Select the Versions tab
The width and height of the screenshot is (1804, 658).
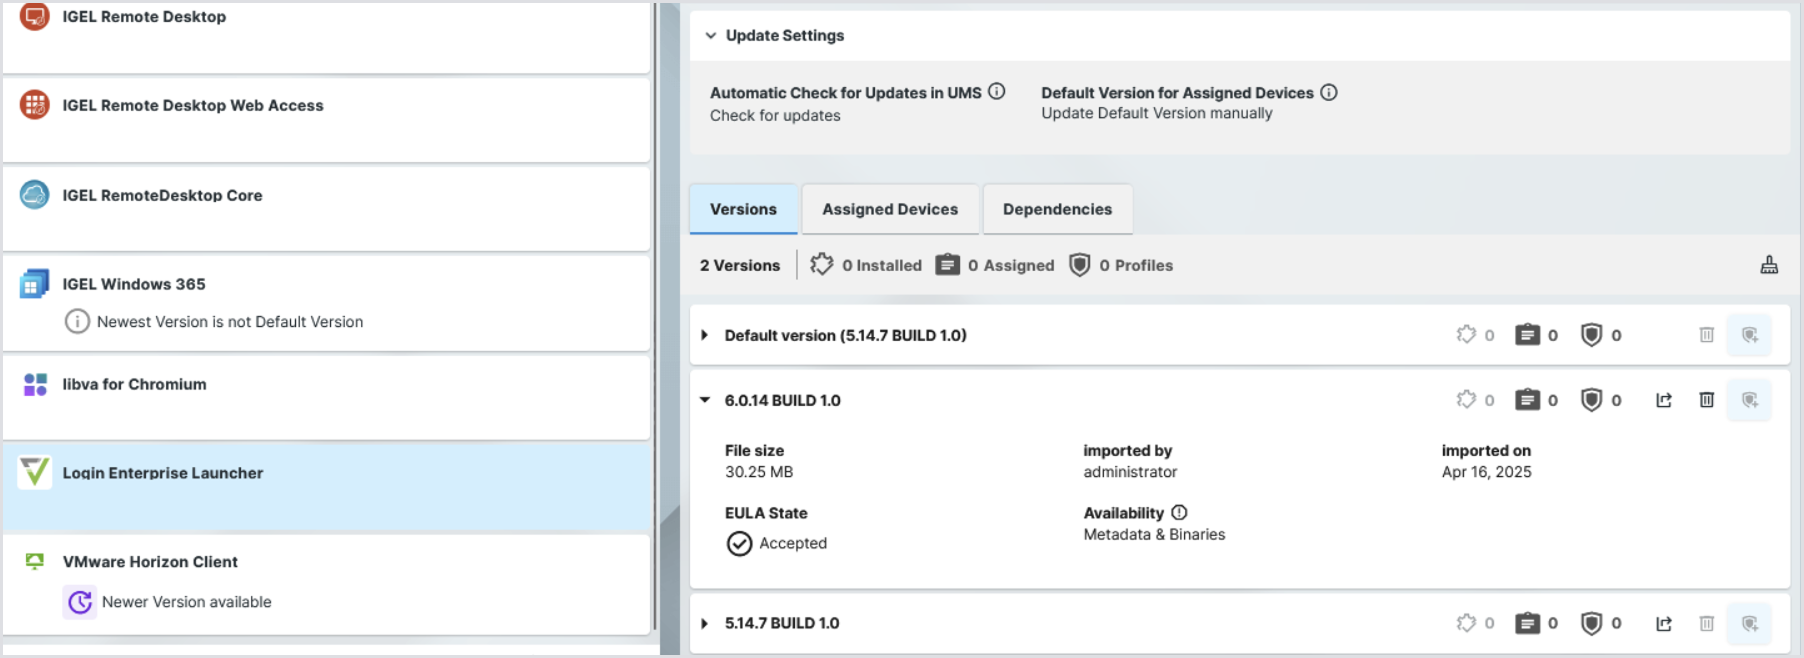click(x=743, y=209)
